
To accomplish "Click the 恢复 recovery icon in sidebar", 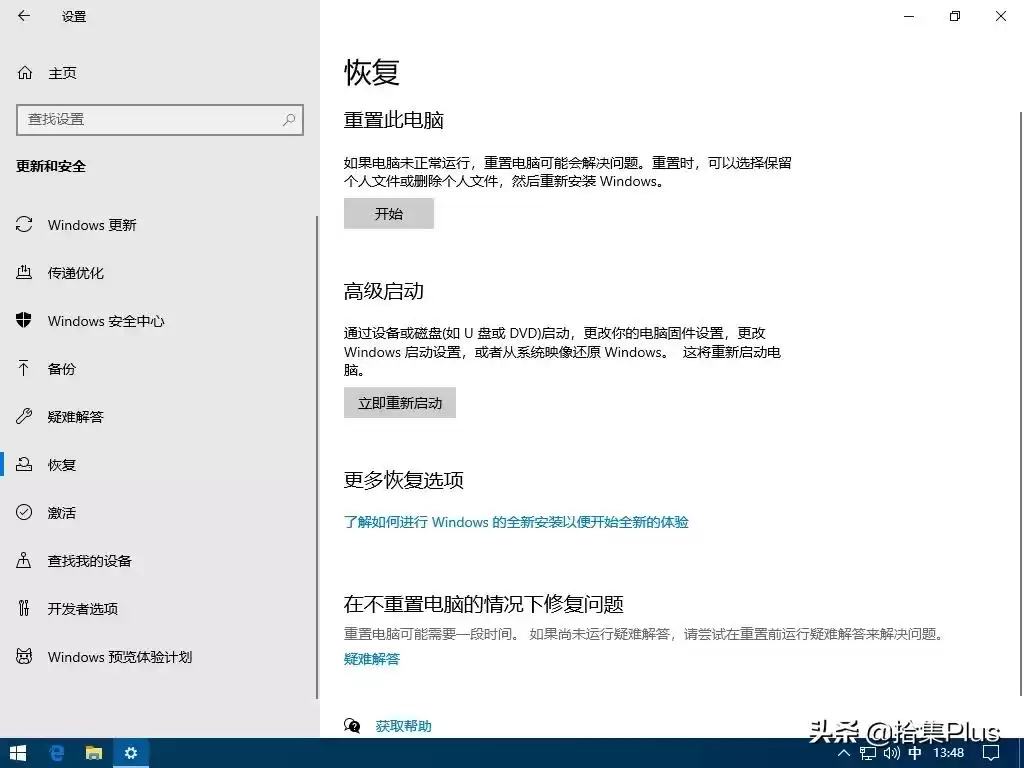I will pos(24,464).
